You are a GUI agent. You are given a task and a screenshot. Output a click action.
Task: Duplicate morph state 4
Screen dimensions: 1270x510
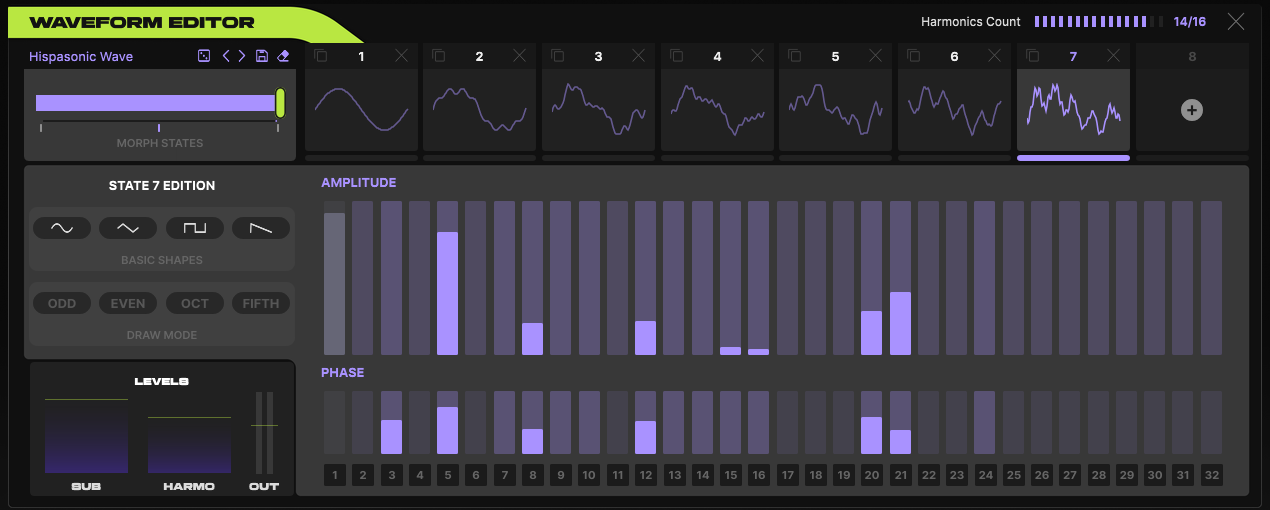click(x=677, y=56)
